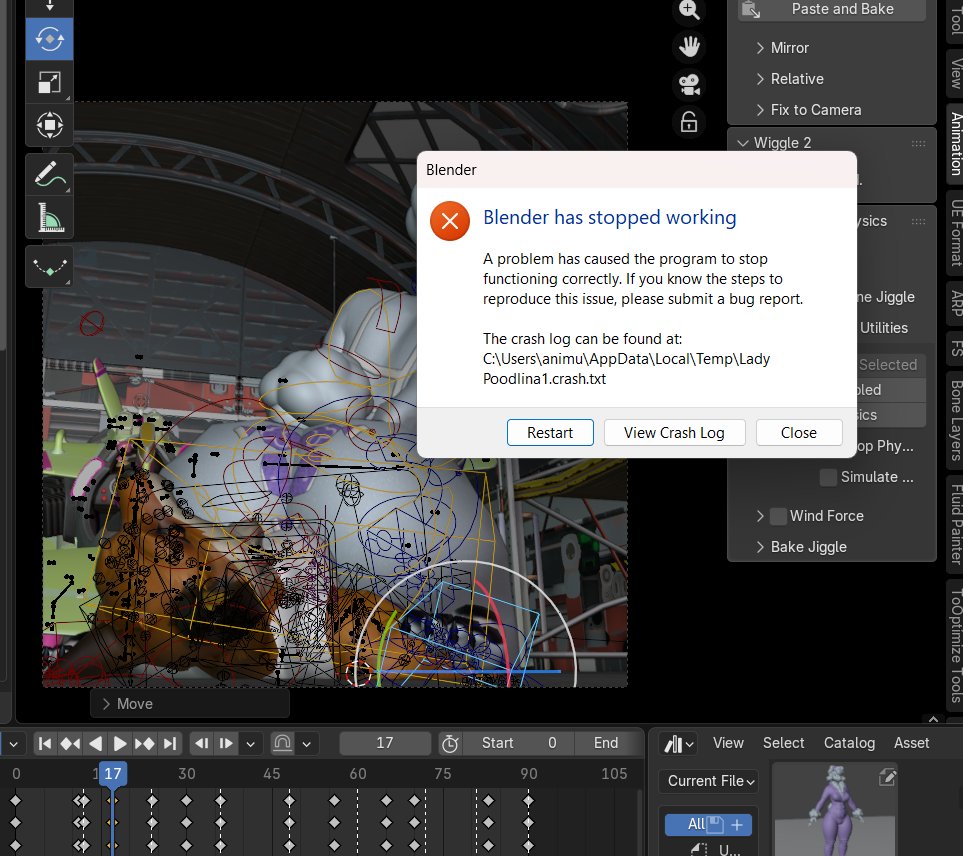Click the red error icon in the crash dialog
The height and width of the screenshot is (856, 963).
[450, 221]
